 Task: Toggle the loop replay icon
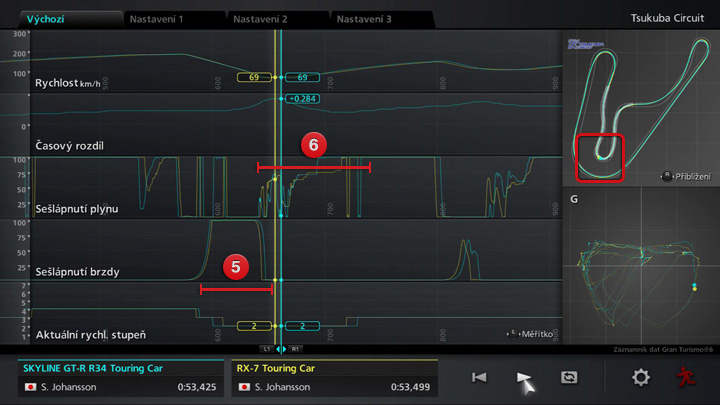click(x=569, y=377)
